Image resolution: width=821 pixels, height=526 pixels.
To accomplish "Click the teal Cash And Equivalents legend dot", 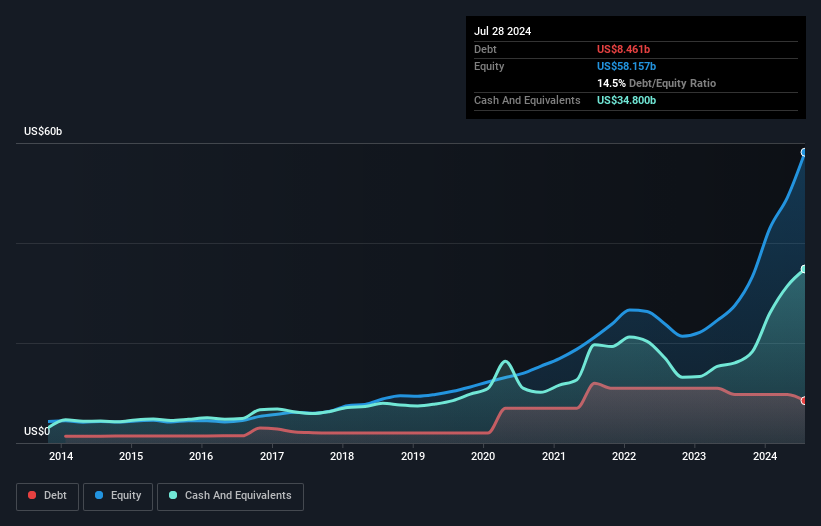I will (173, 495).
